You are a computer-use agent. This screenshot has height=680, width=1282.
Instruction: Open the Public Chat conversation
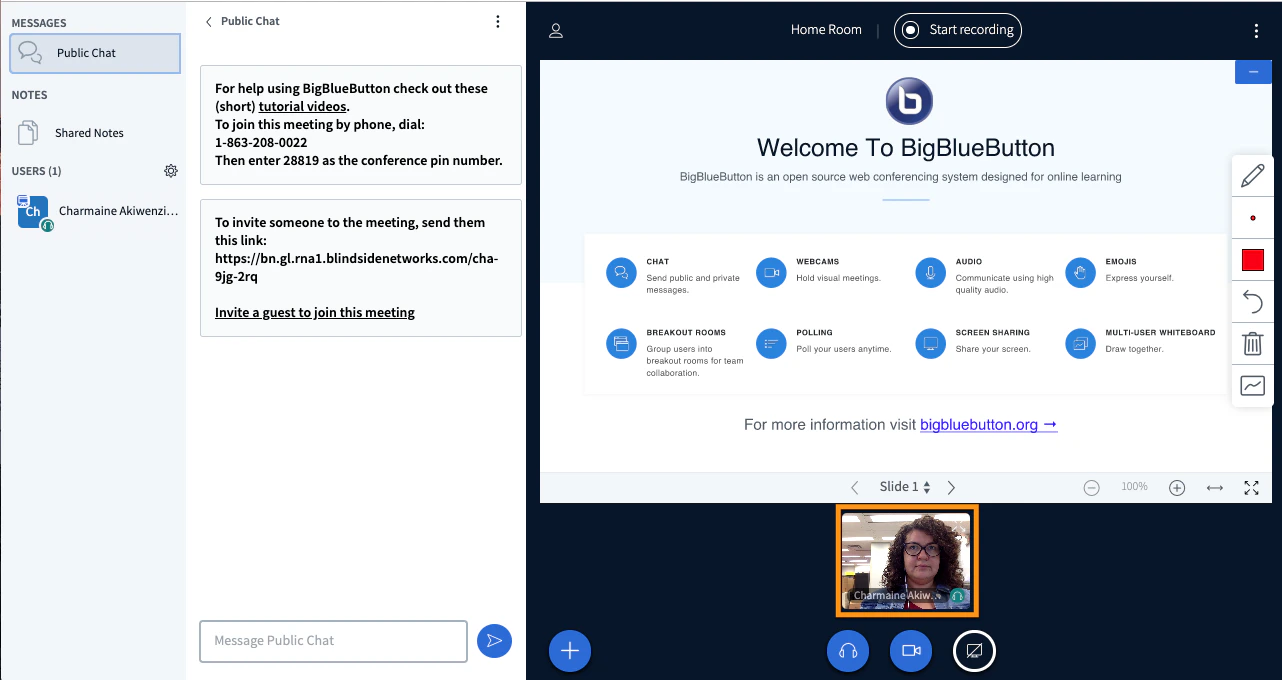click(95, 53)
